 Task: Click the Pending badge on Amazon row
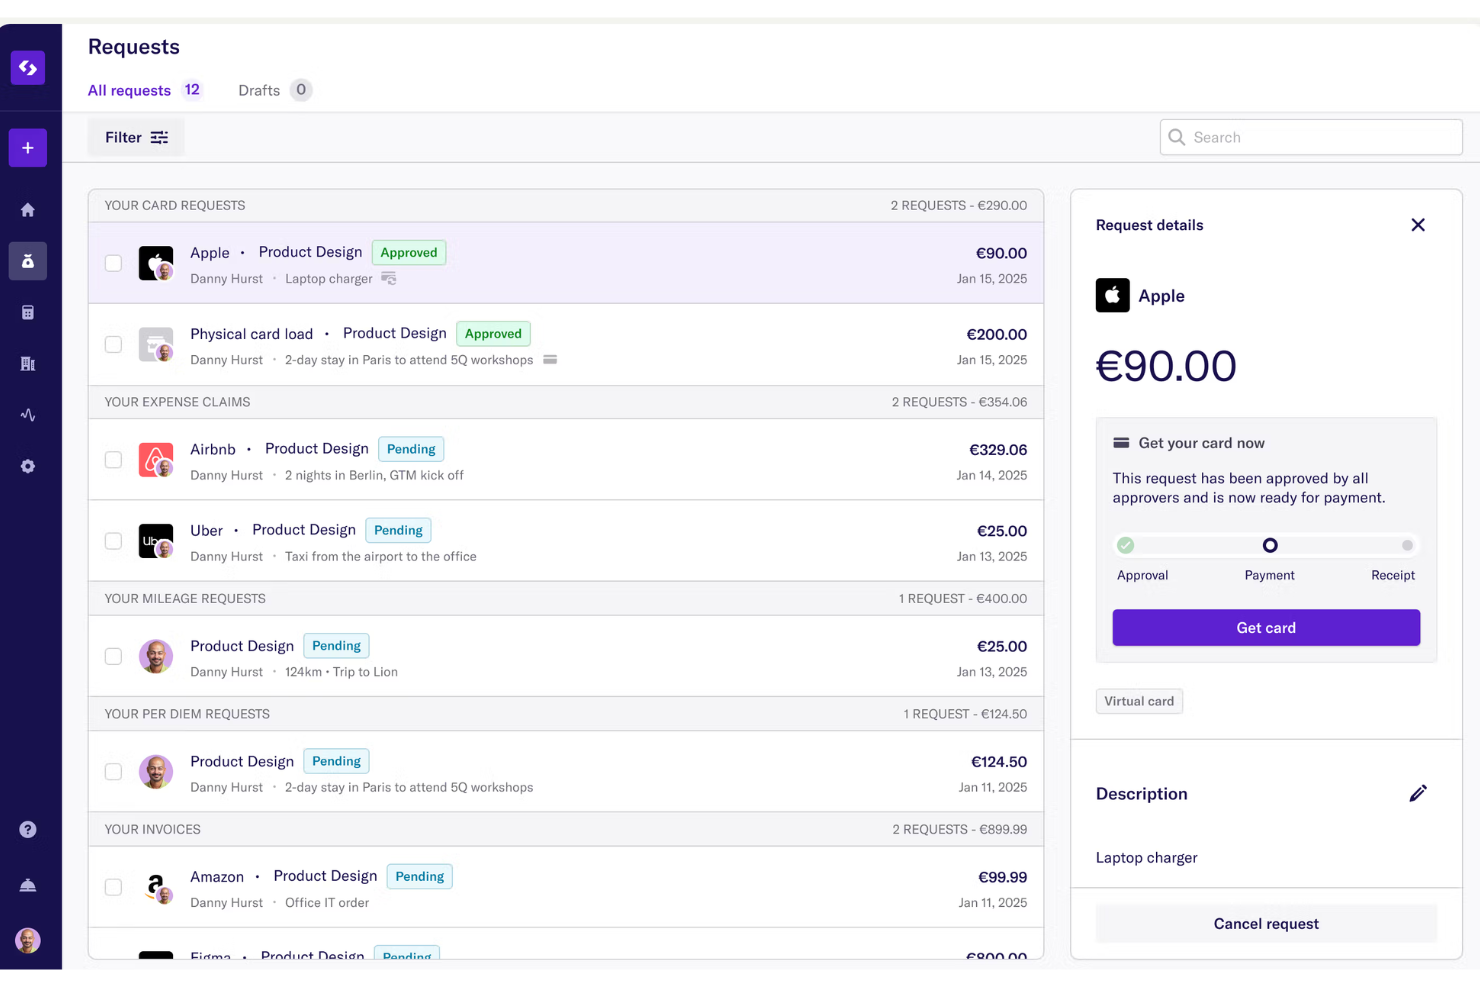point(420,876)
